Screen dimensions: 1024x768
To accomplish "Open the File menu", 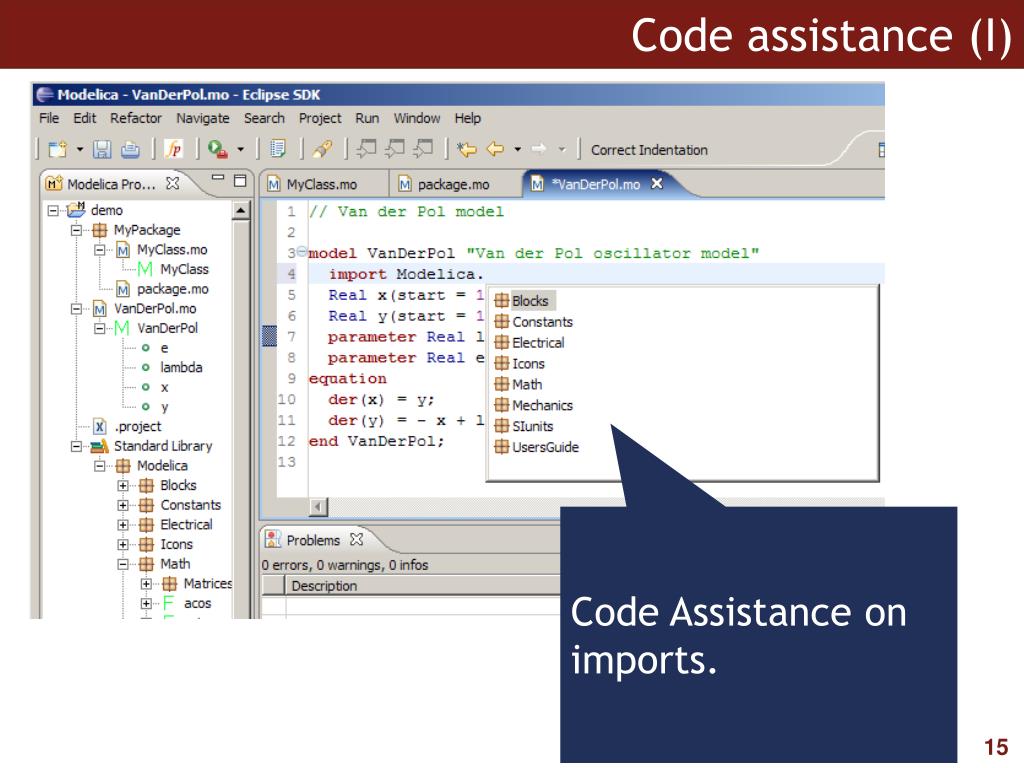I will click(x=49, y=118).
